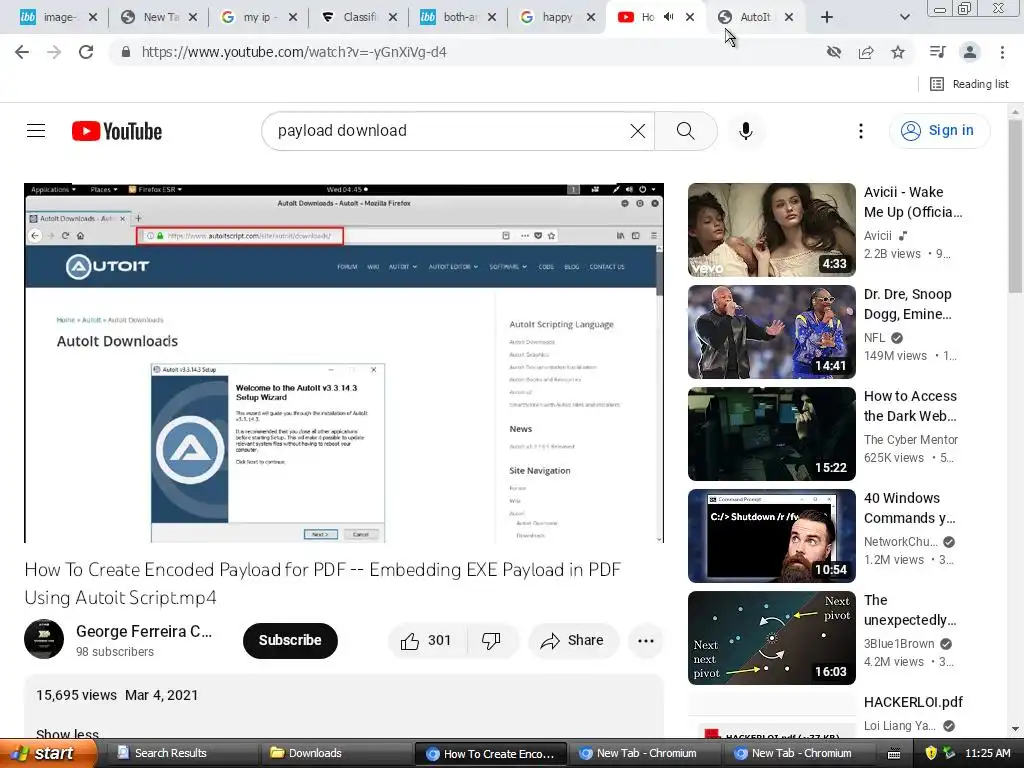
Task: Open the browser profile avatar
Action: click(970, 52)
